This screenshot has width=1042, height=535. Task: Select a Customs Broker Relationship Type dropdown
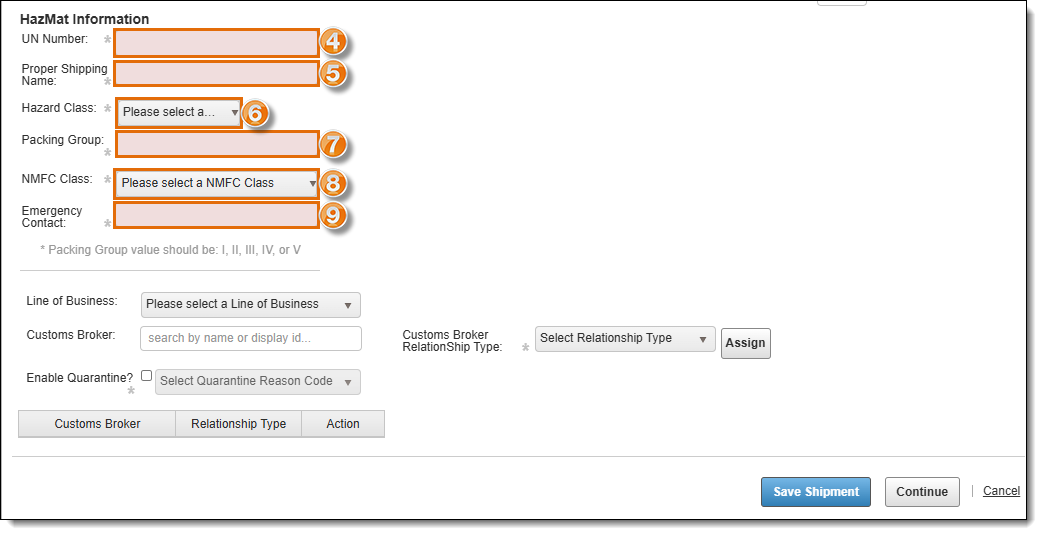[x=625, y=338]
